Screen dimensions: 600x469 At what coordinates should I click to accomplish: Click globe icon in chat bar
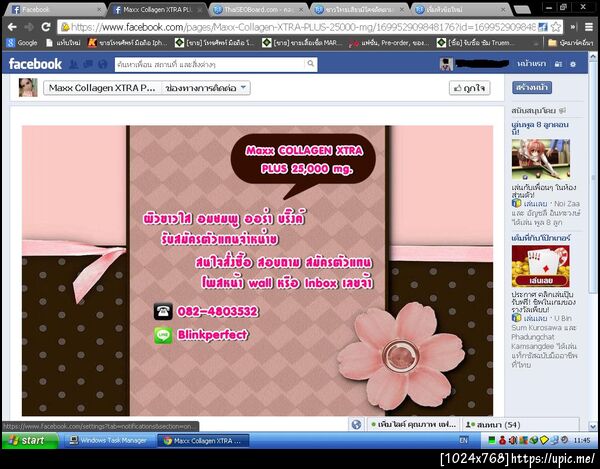tap(356, 424)
